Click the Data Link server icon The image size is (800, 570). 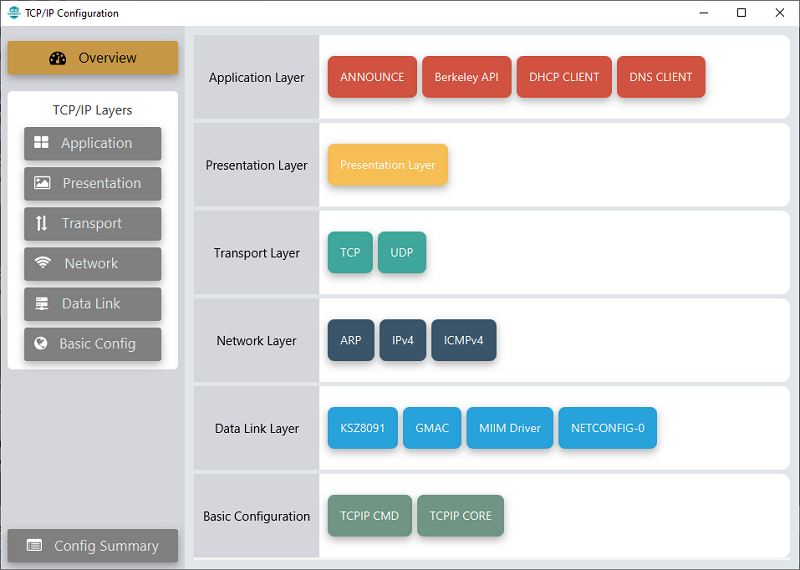[42, 303]
